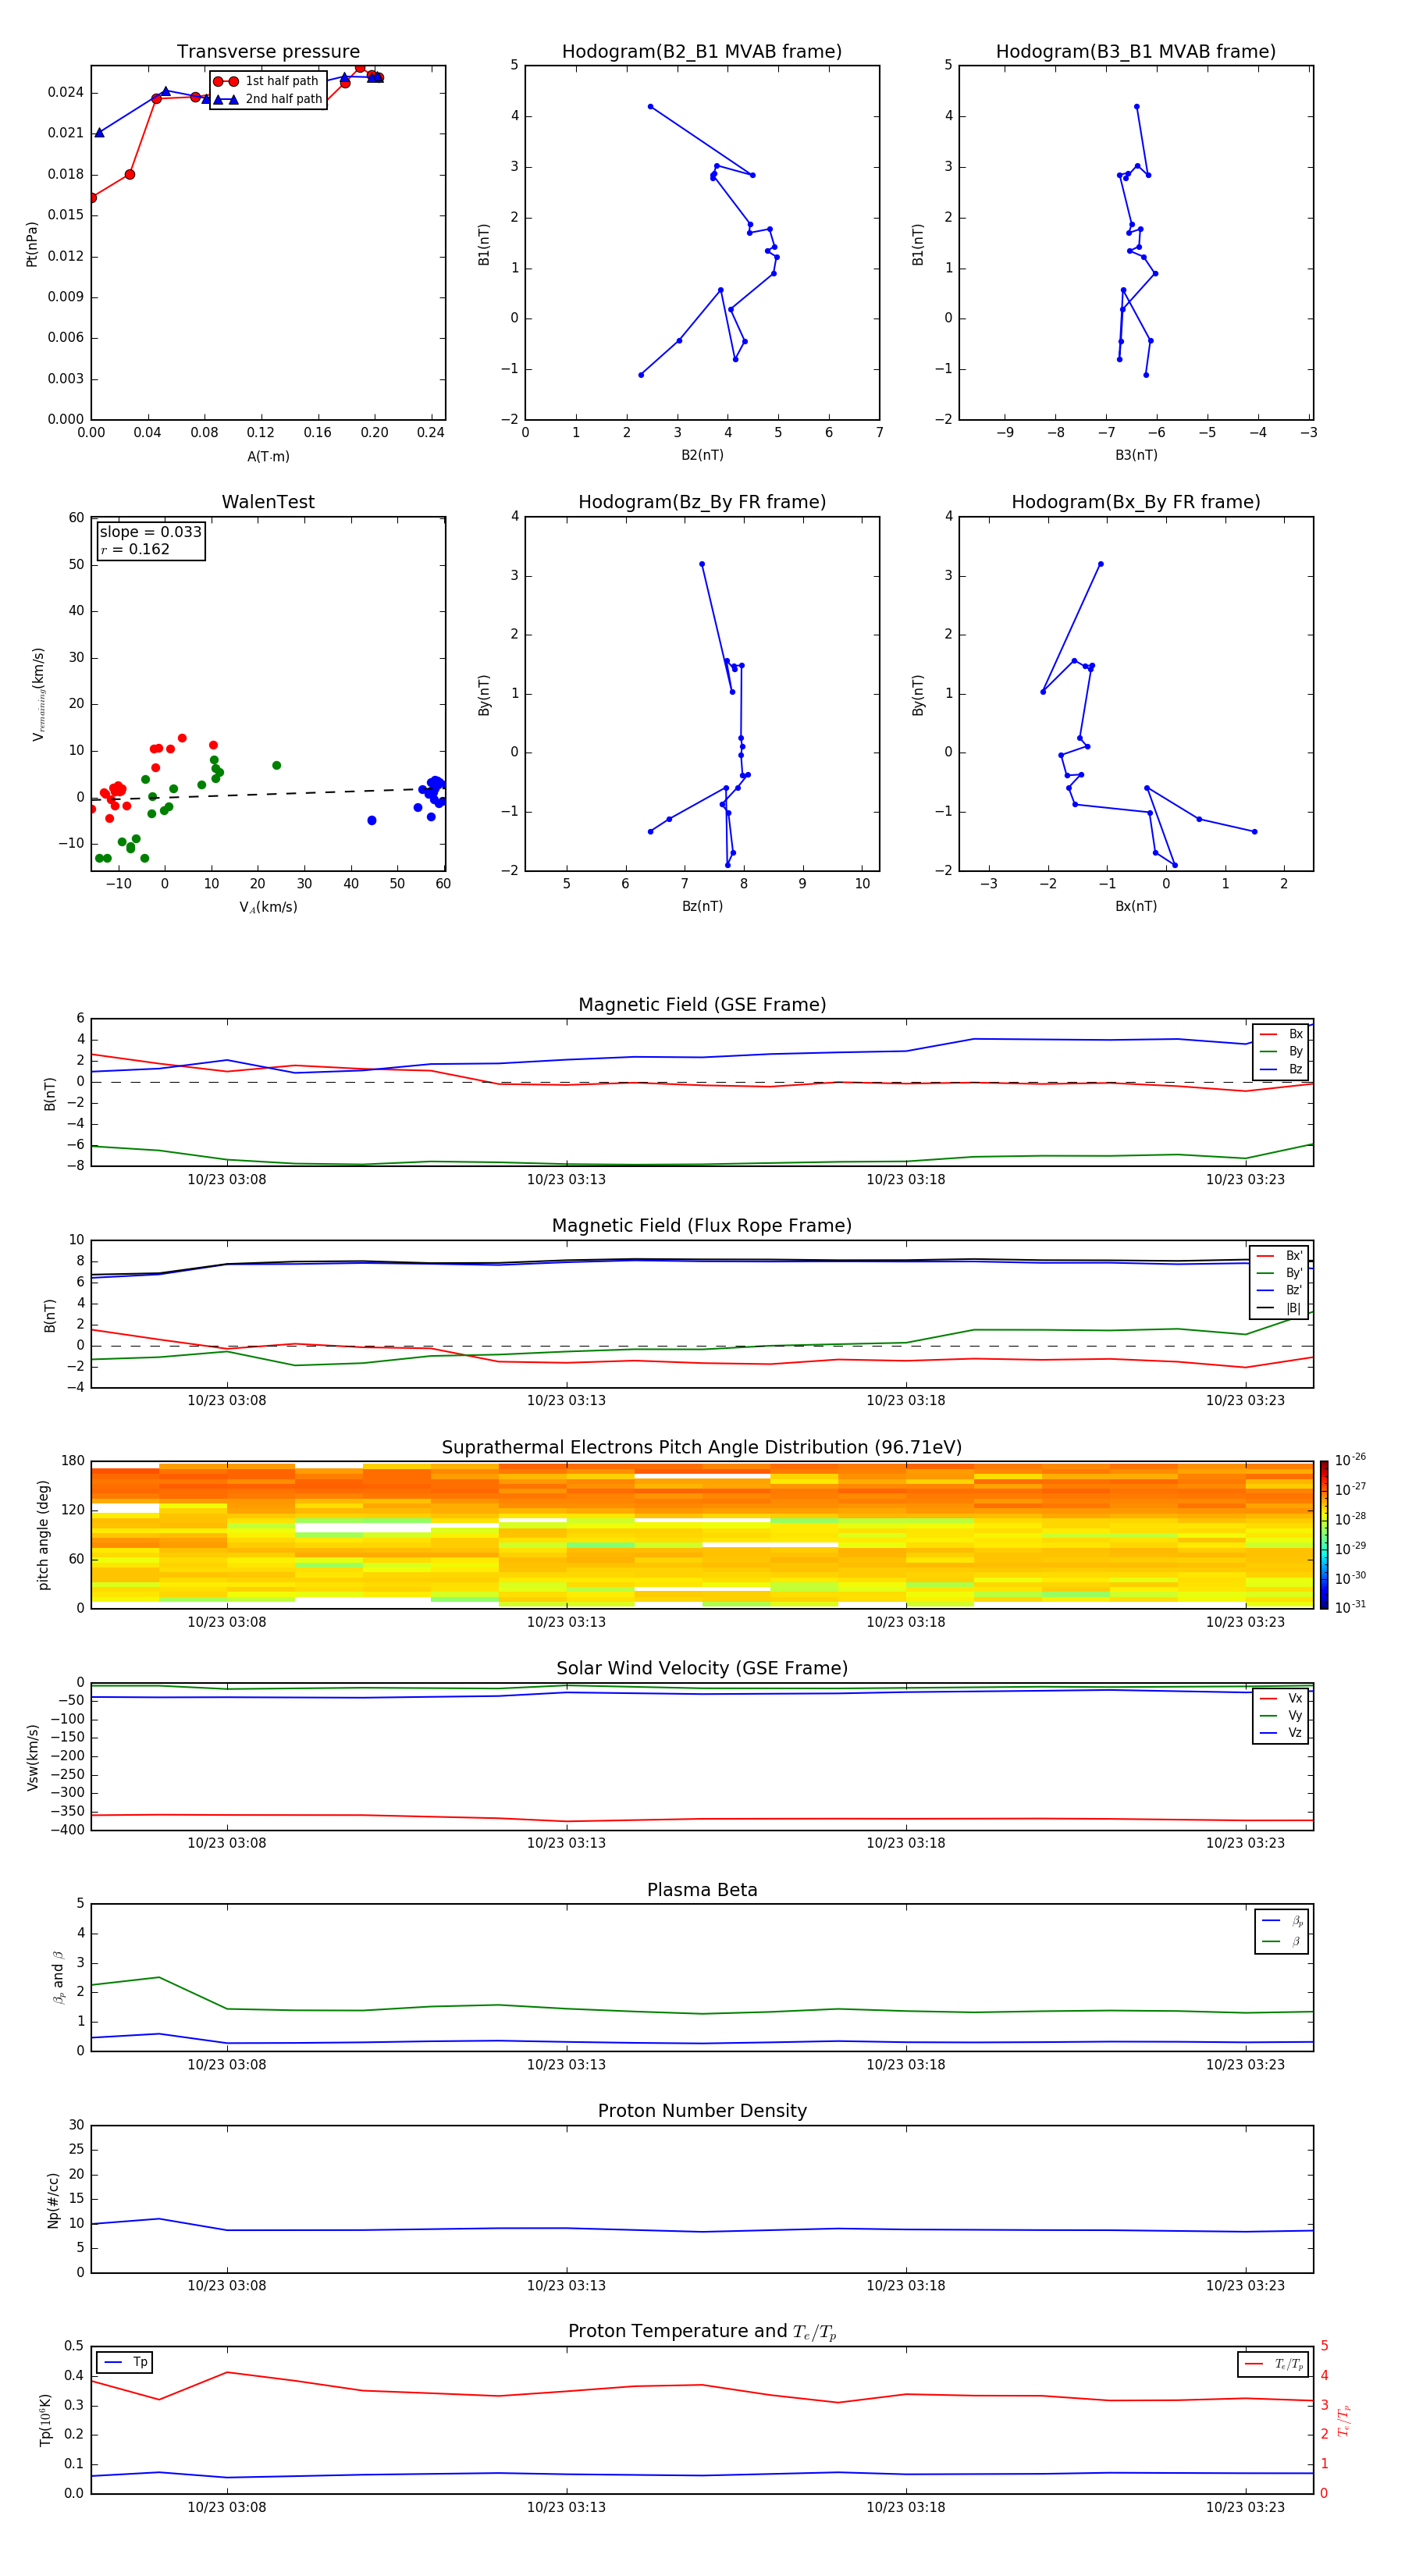
Task: Click 'Hodogram(B3_B1 MVAB frame)' title
Action: tap(1136, 52)
